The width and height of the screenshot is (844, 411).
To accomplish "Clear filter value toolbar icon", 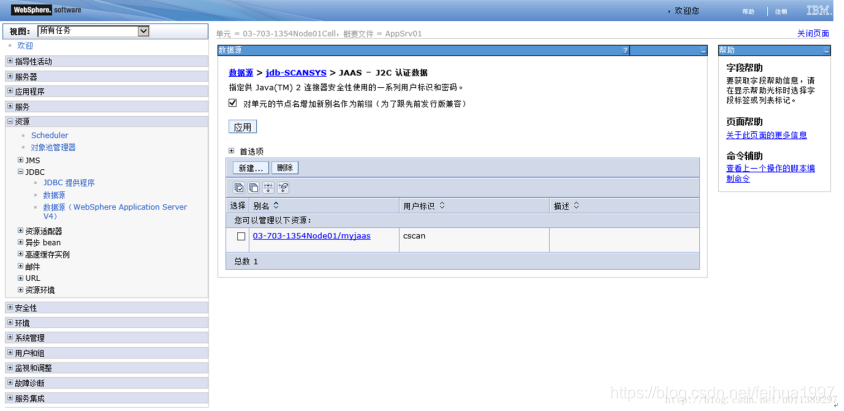I will tap(283, 188).
